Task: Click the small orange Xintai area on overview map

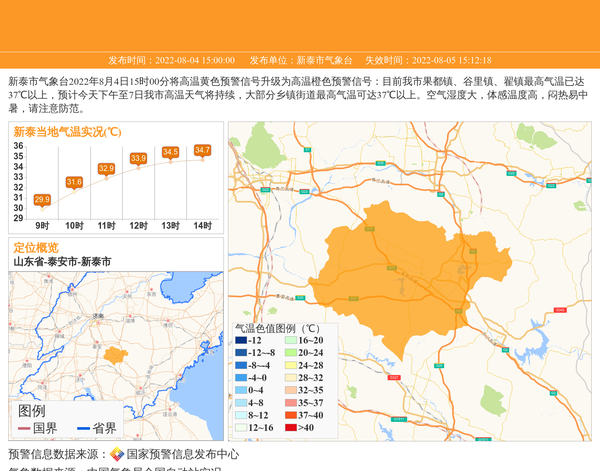Action: (x=114, y=355)
